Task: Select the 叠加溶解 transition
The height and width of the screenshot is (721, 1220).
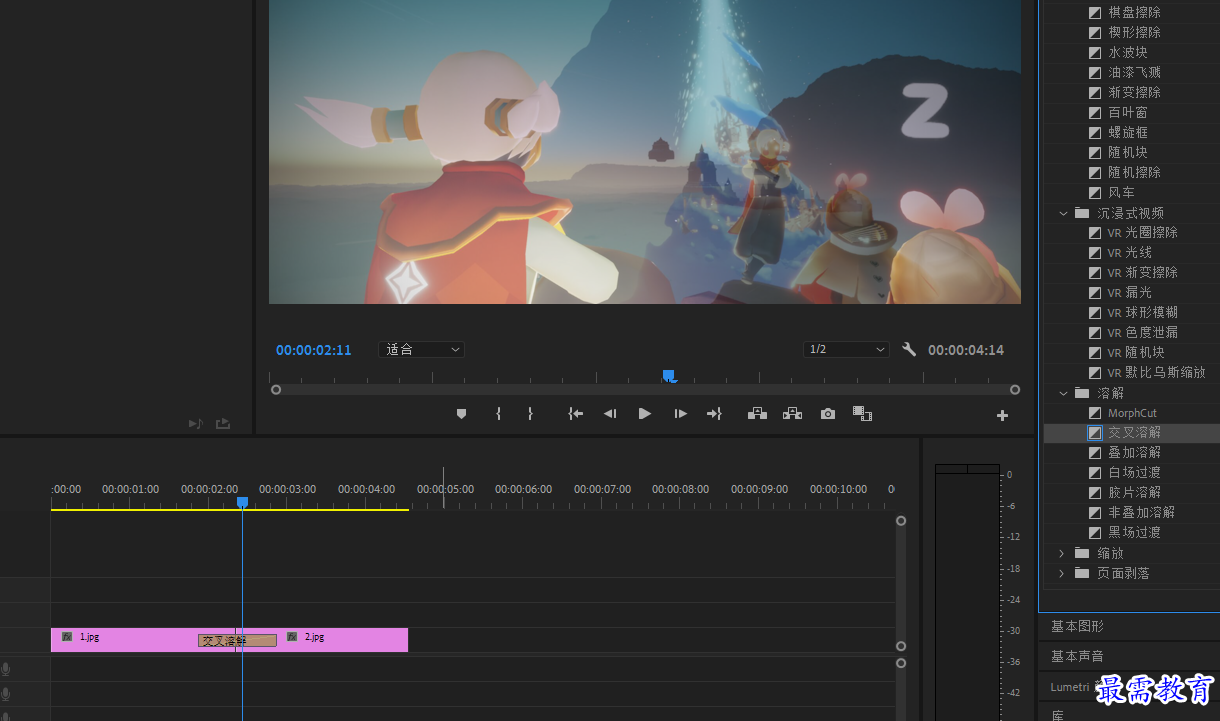Action: click(x=1134, y=453)
